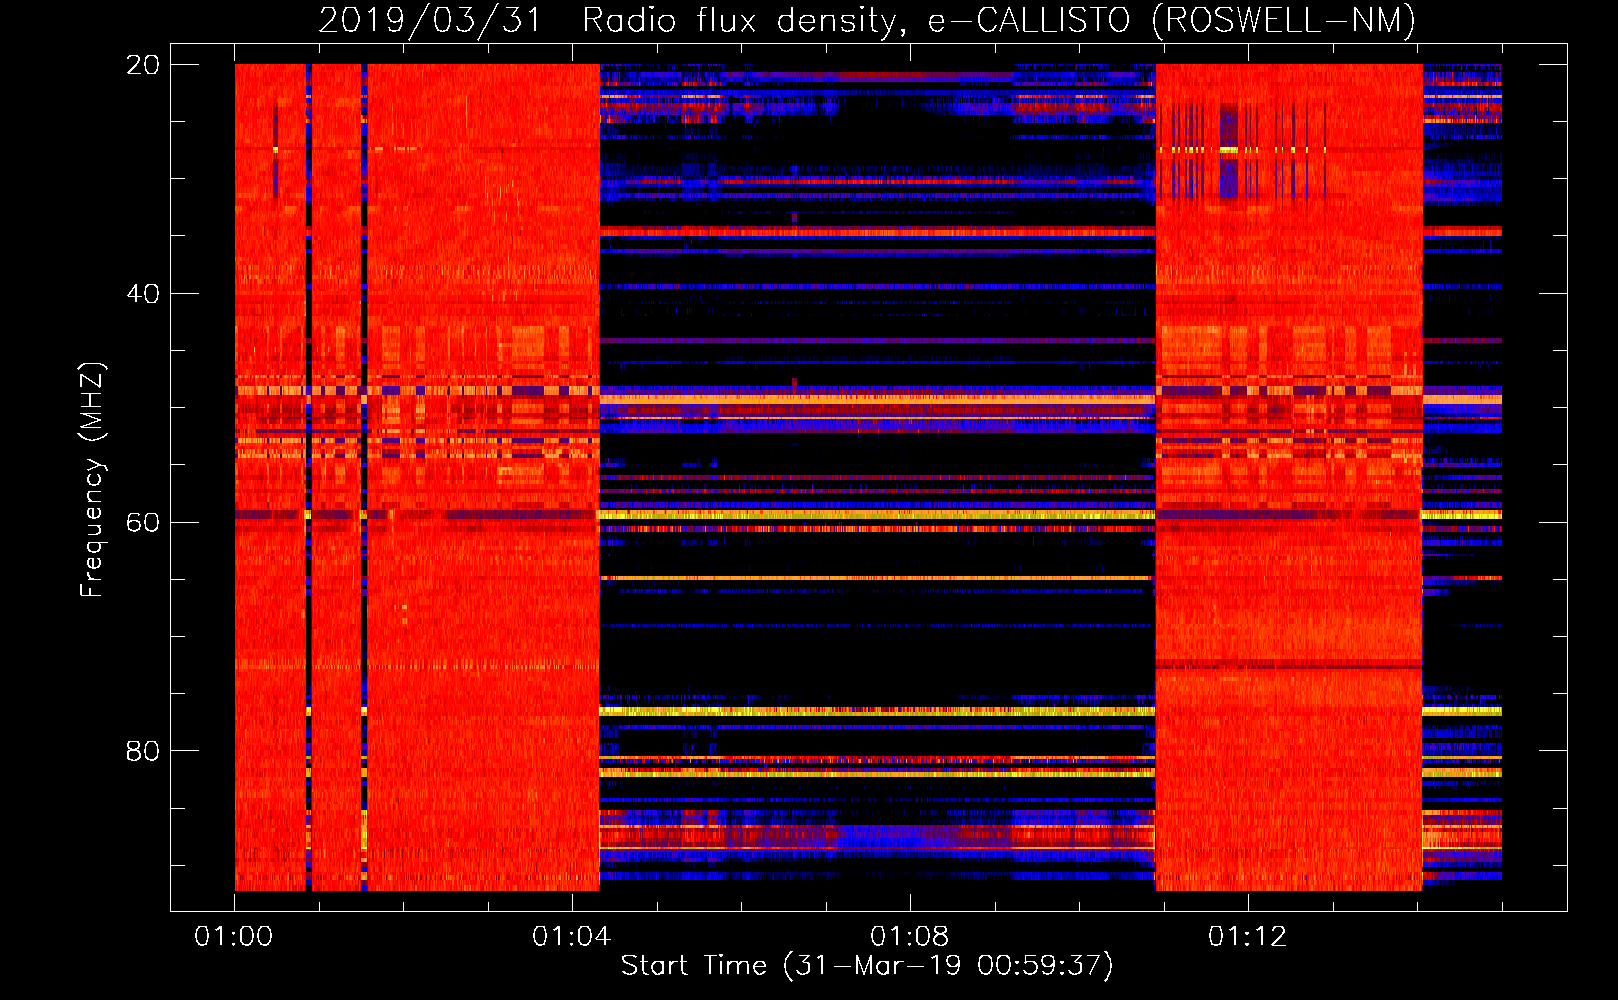Click the '01:00' time tick label
1618x1000 pixels.
[x=234, y=937]
